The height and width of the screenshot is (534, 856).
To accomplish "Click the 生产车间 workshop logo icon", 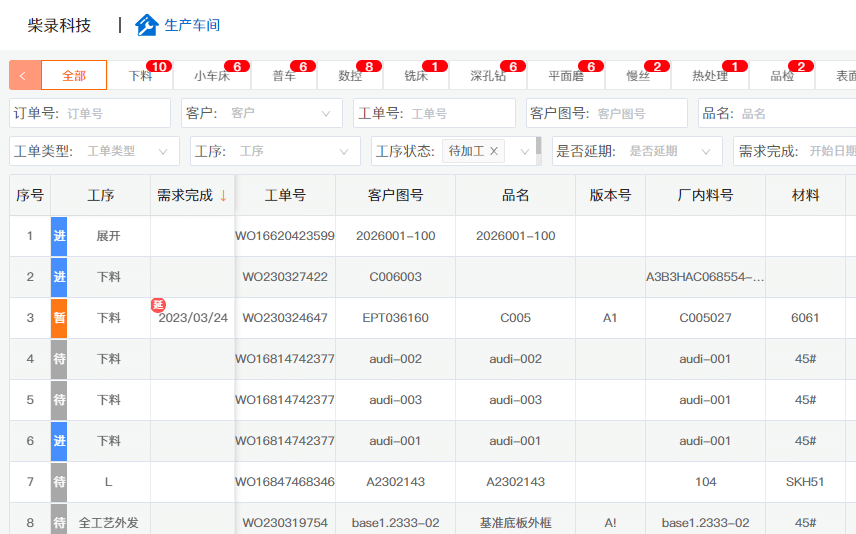I will pyautogui.click(x=147, y=25).
